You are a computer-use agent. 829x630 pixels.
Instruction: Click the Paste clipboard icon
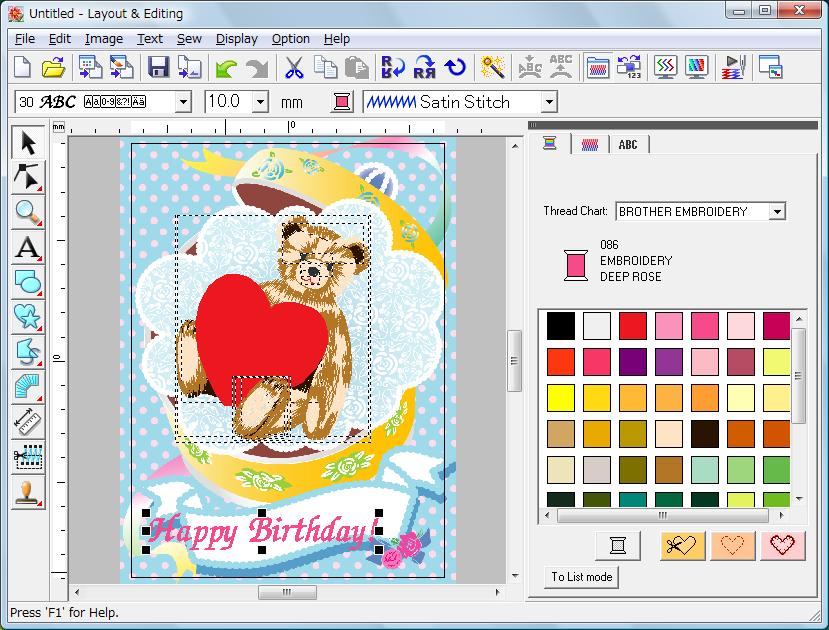click(x=356, y=68)
